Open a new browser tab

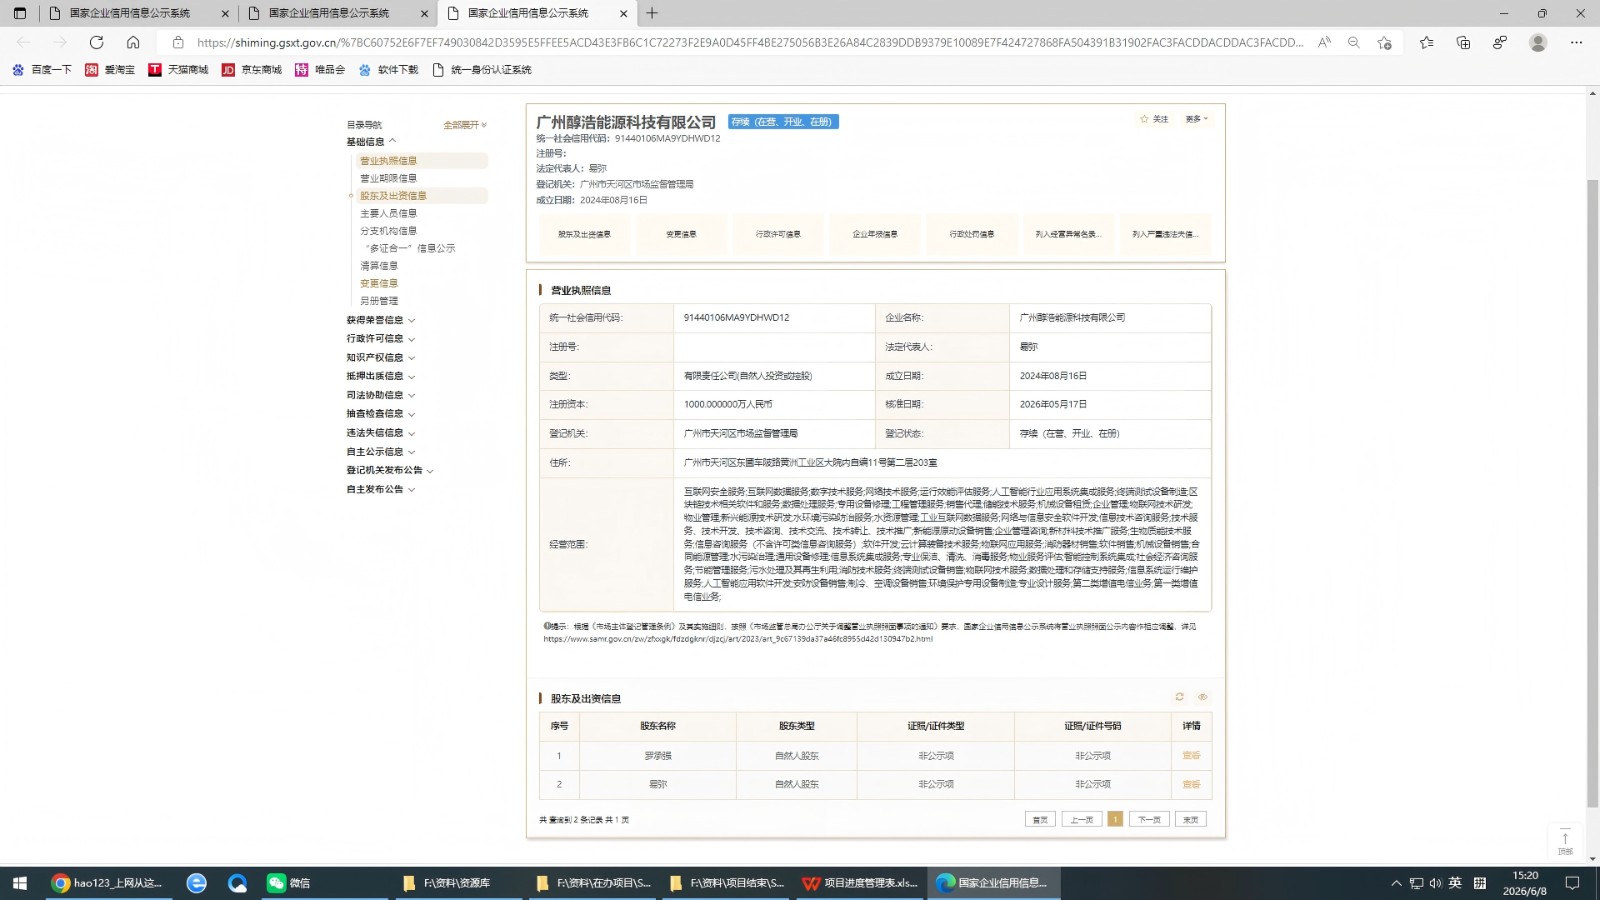(x=652, y=13)
